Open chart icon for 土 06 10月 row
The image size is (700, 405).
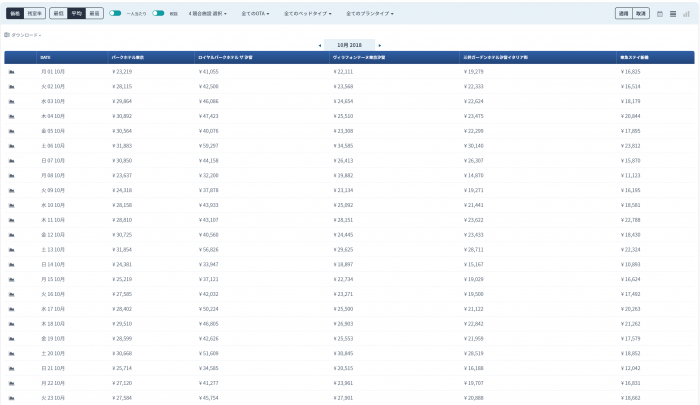pos(12,146)
